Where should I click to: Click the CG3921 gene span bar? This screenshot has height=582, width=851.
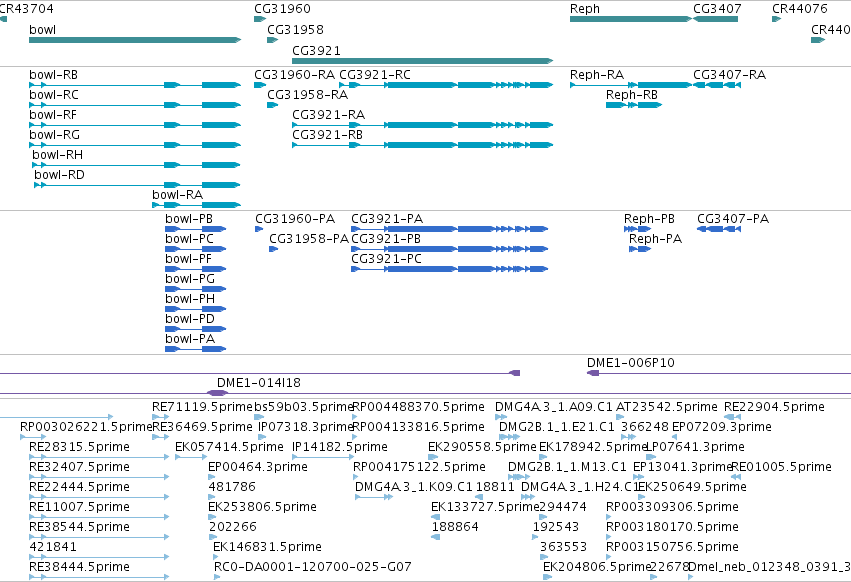pyautogui.click(x=422, y=61)
